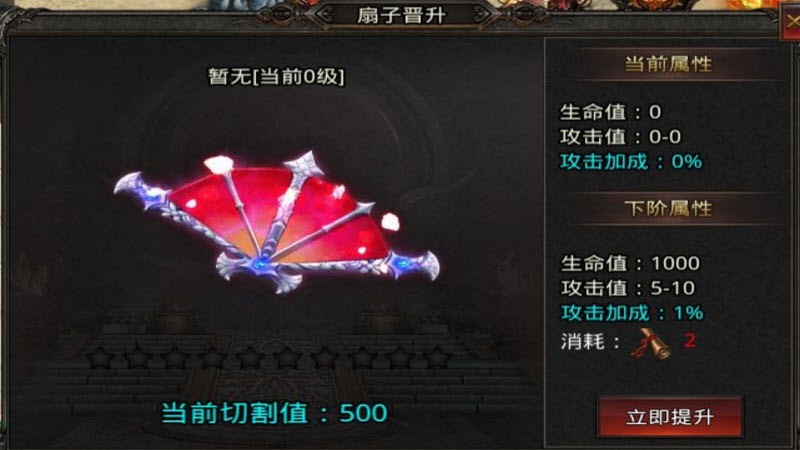Close the 扇子晋升 window
Viewport: 800px width, 450px height.
[x=791, y=23]
